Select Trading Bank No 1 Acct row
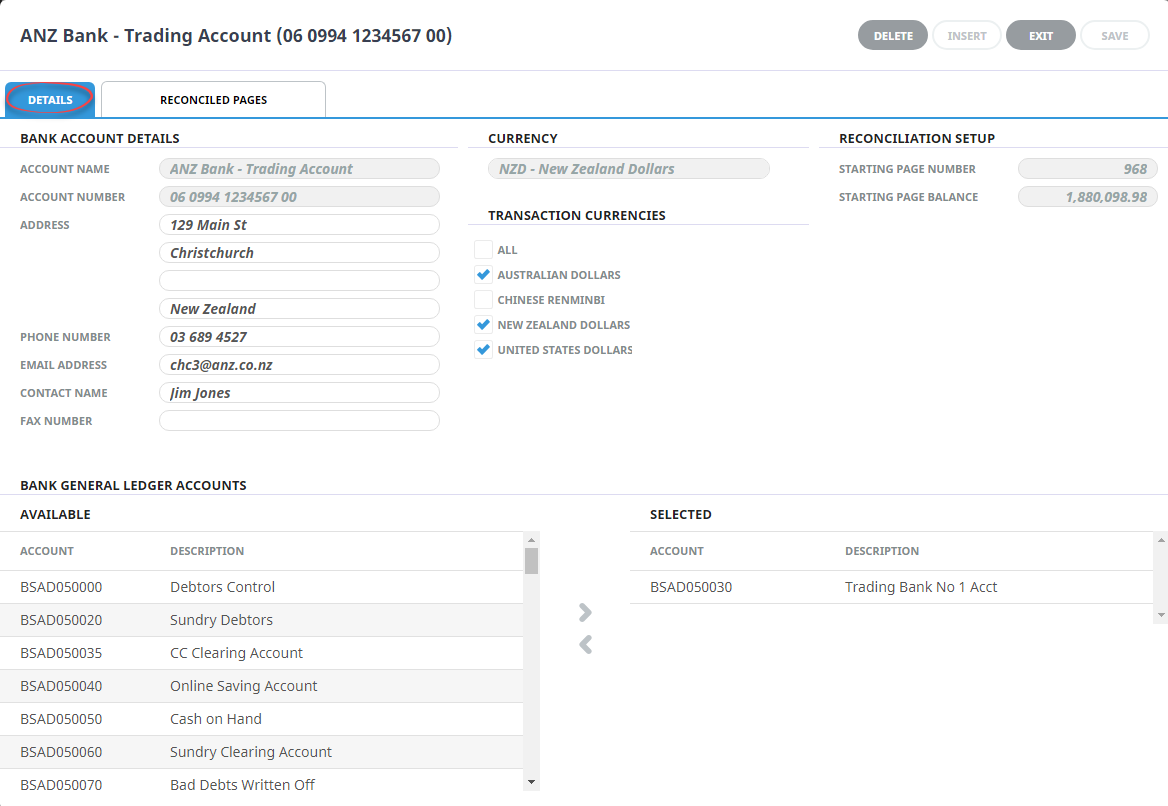The height and width of the screenshot is (806, 1168). pyautogui.click(x=892, y=587)
